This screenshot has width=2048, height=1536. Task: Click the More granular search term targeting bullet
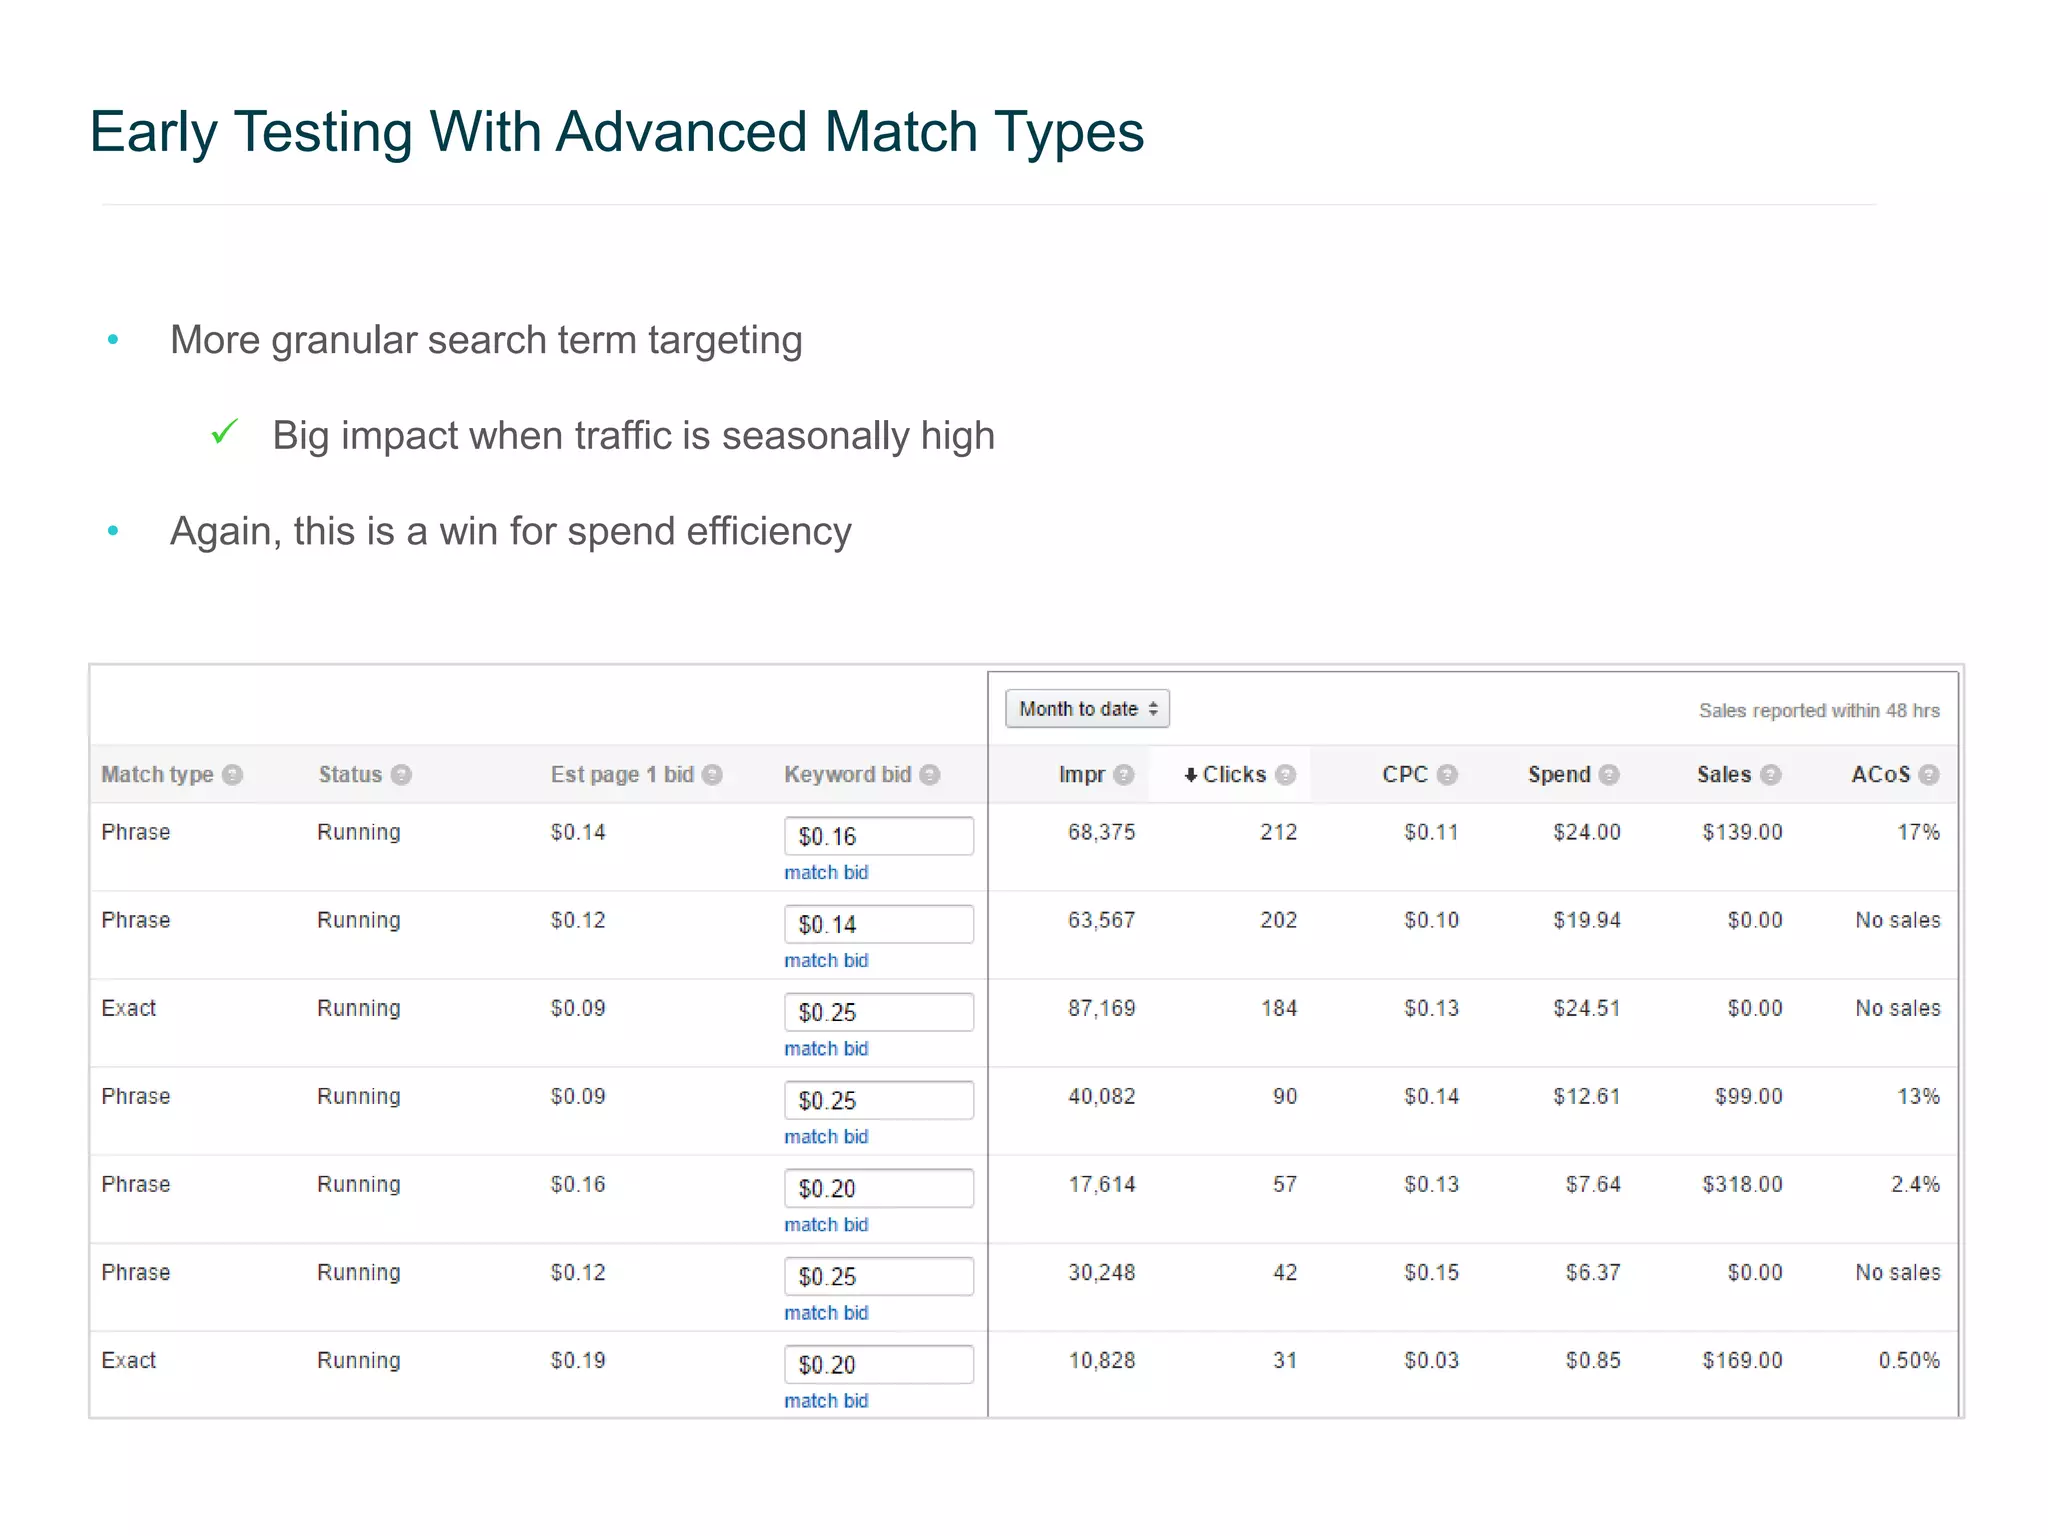tap(486, 340)
